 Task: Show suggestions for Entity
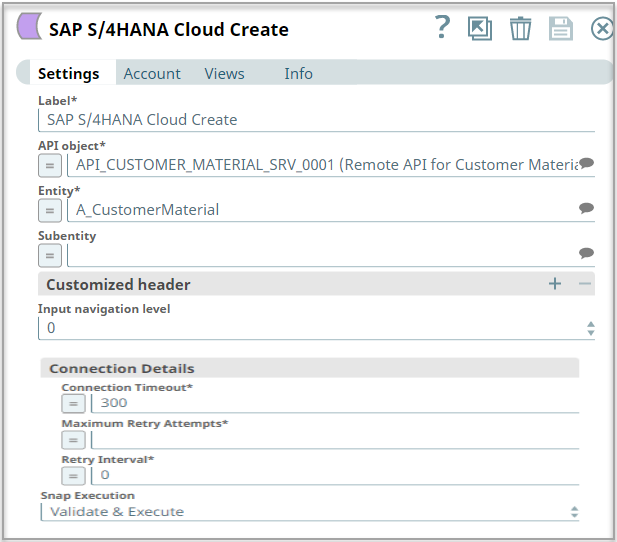[586, 208]
